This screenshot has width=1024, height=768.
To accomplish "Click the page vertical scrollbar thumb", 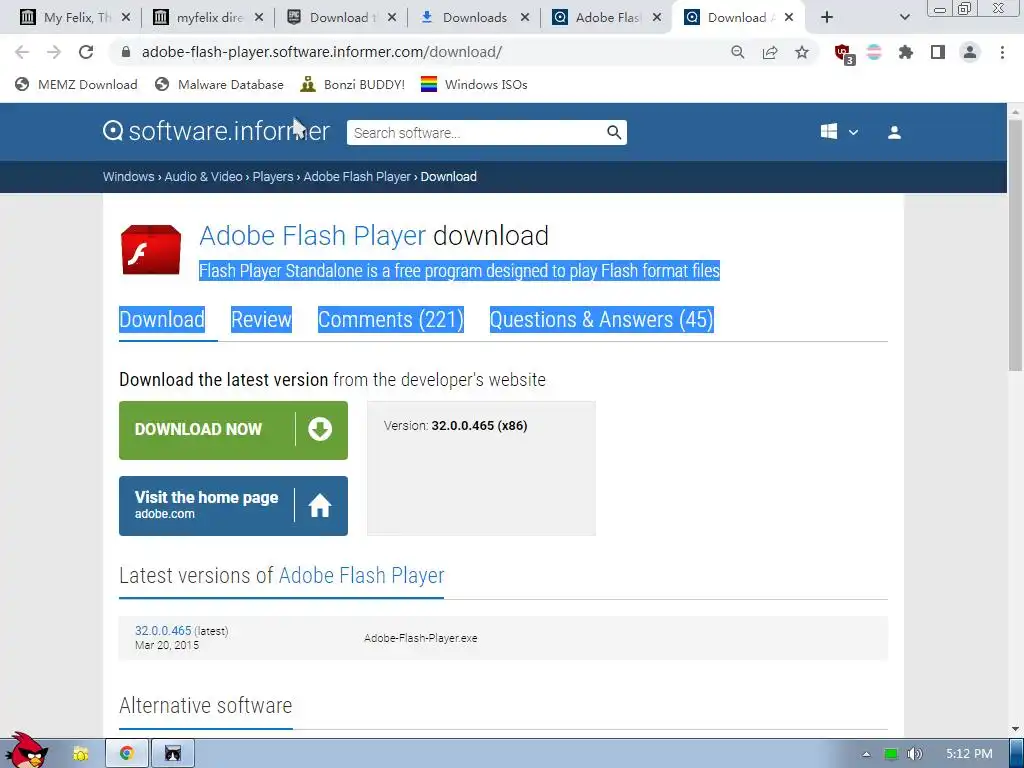I will tap(1016, 245).
